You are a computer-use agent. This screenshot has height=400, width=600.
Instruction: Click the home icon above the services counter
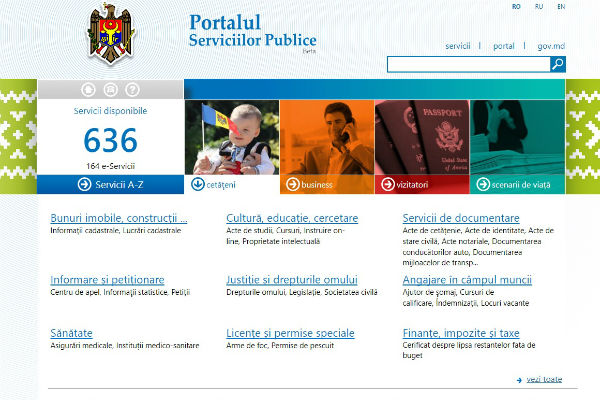click(x=88, y=90)
